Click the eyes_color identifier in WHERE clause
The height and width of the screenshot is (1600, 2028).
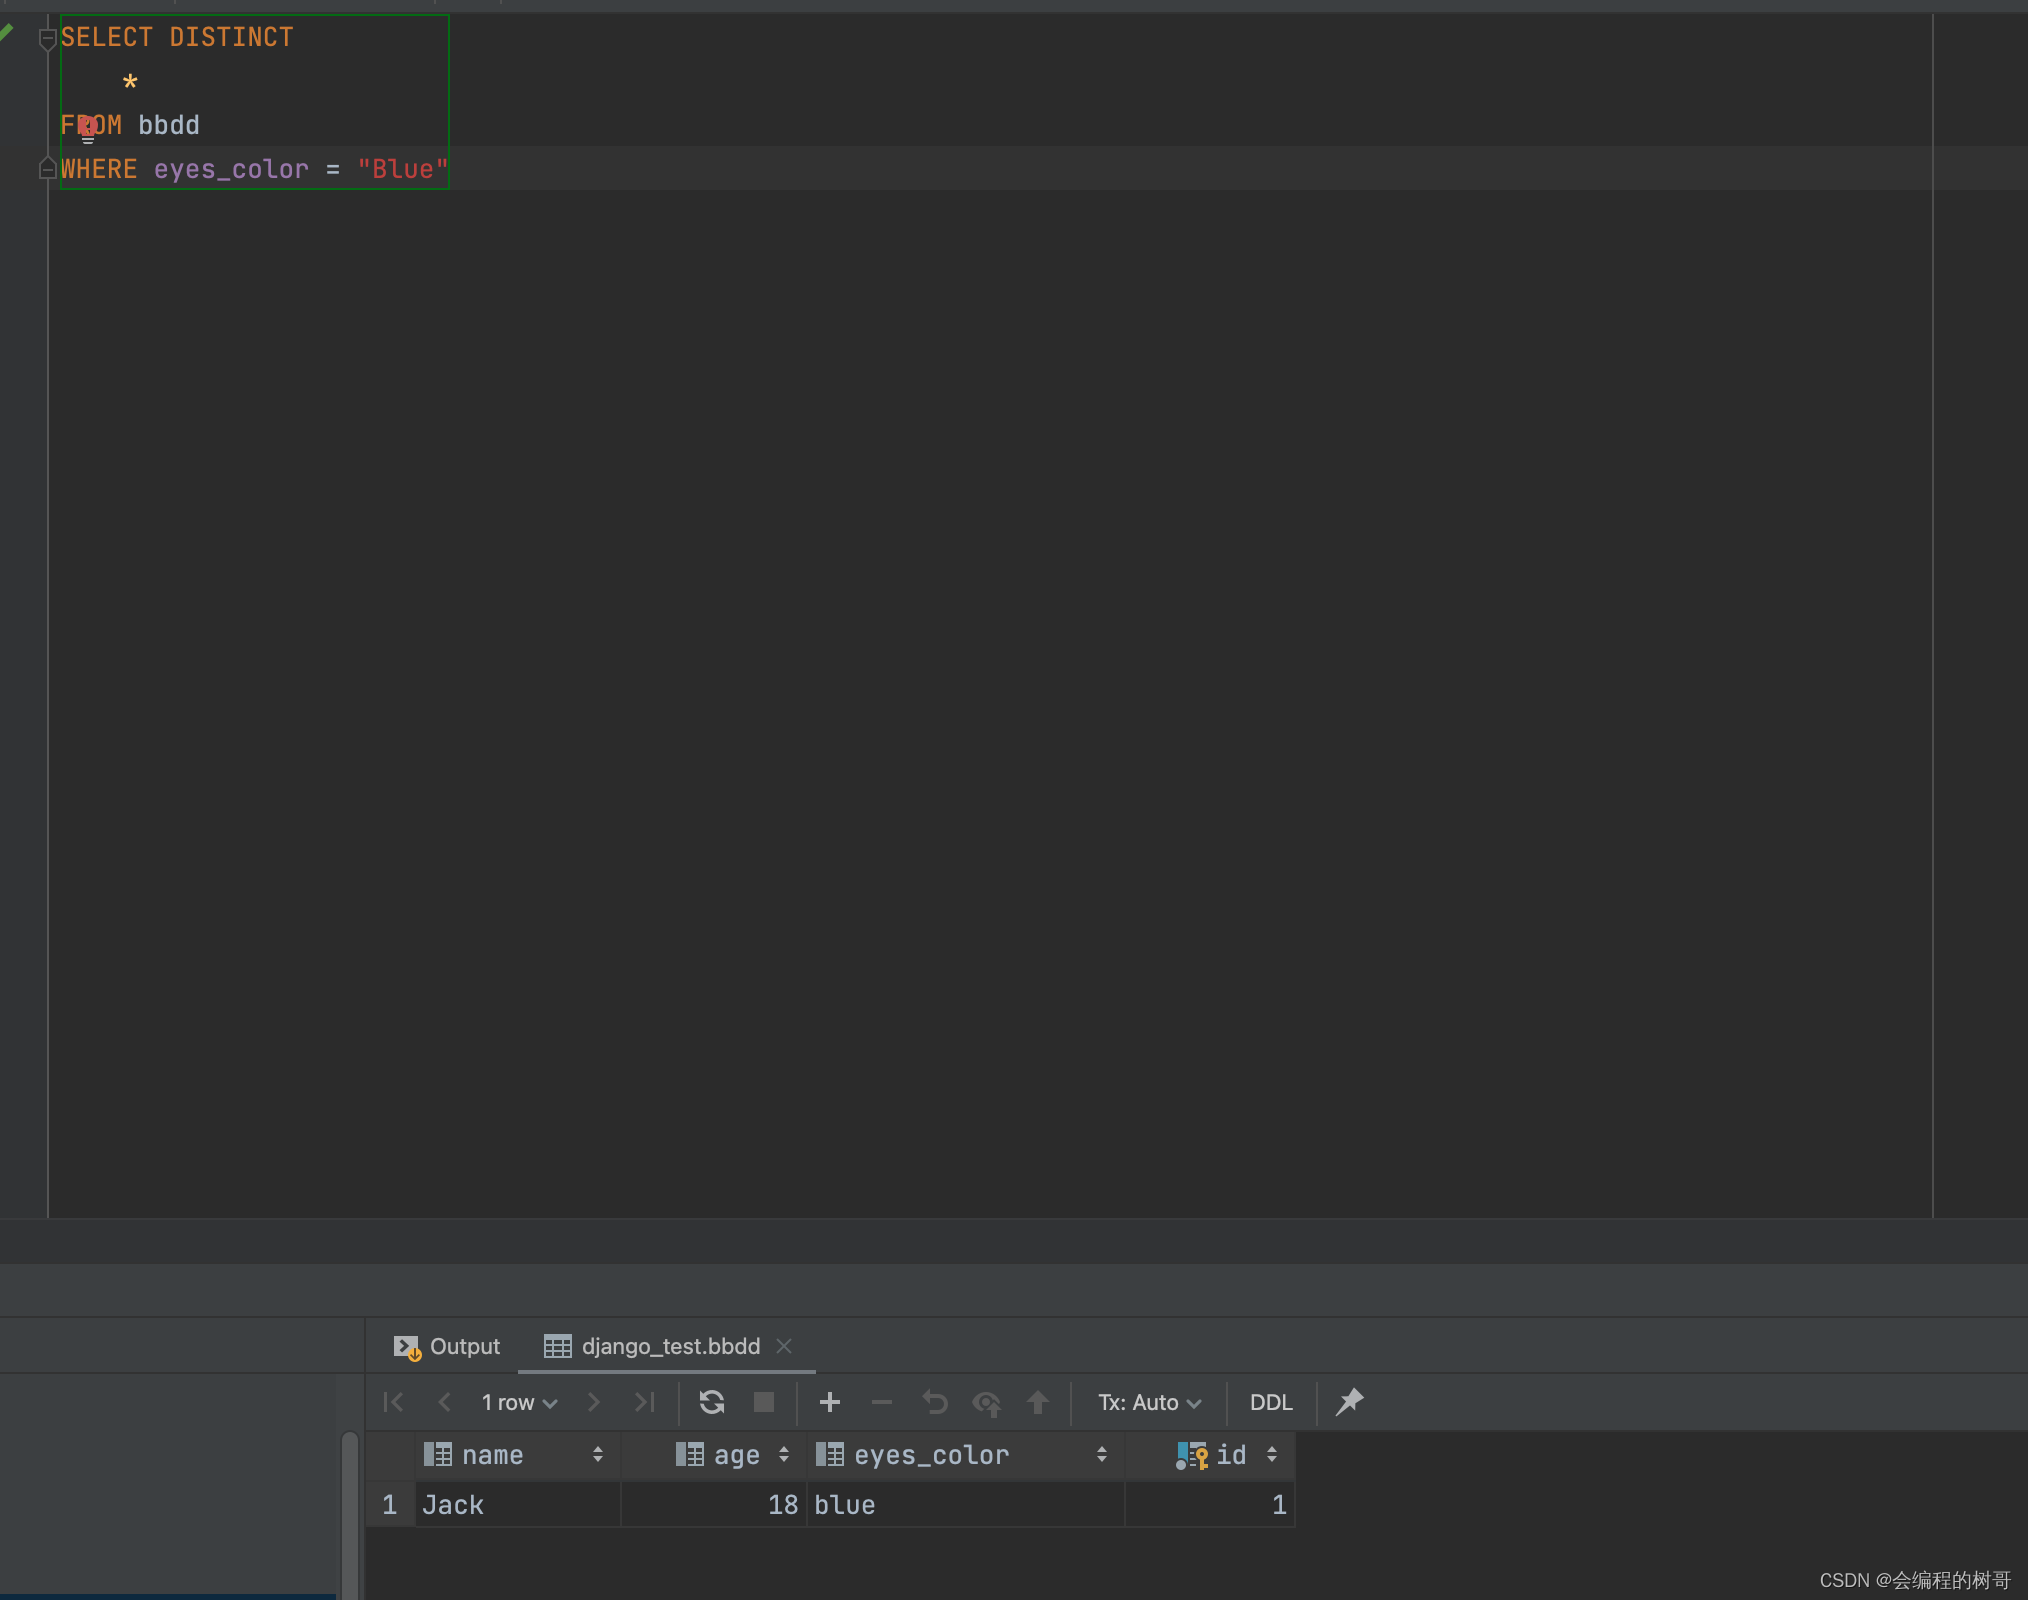(x=231, y=169)
